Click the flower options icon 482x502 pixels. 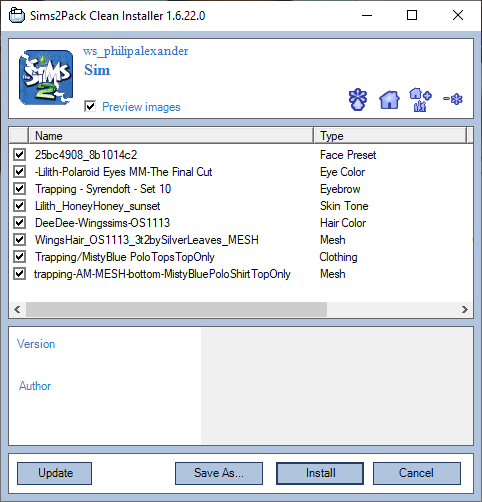(358, 99)
